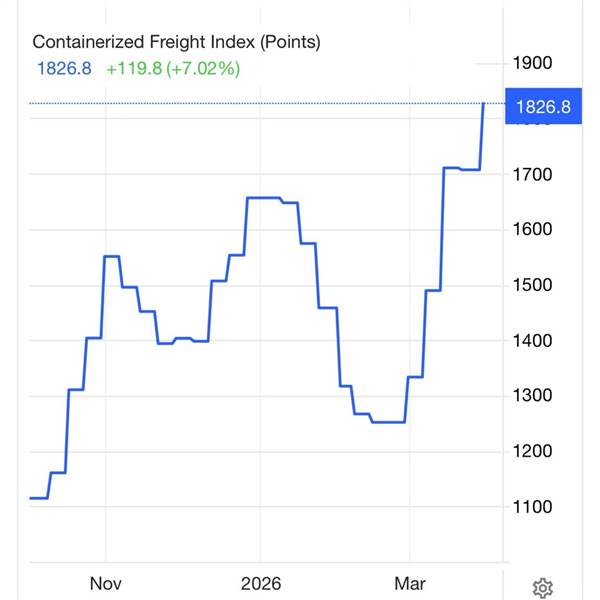This screenshot has width=600, height=600.
Task: Click the 1300 price axis label
Action: pos(532,397)
